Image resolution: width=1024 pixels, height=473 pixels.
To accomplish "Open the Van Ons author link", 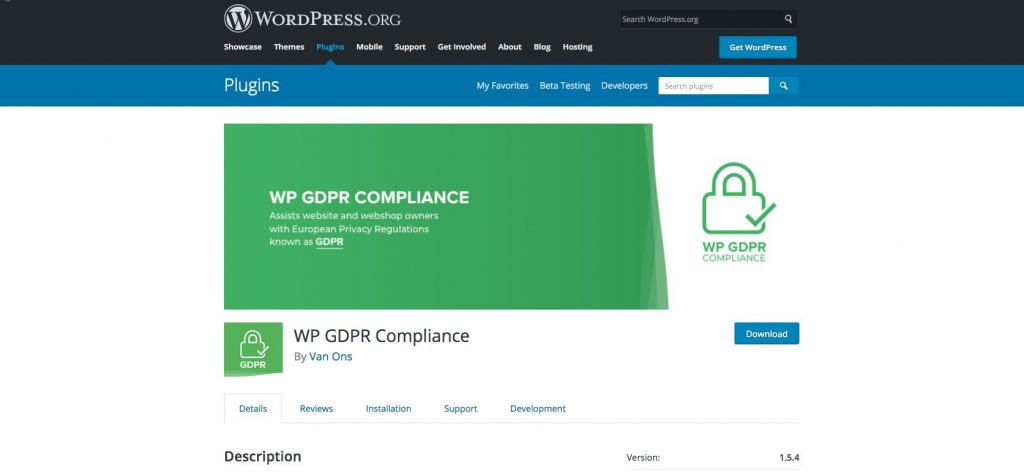I will [330, 357].
